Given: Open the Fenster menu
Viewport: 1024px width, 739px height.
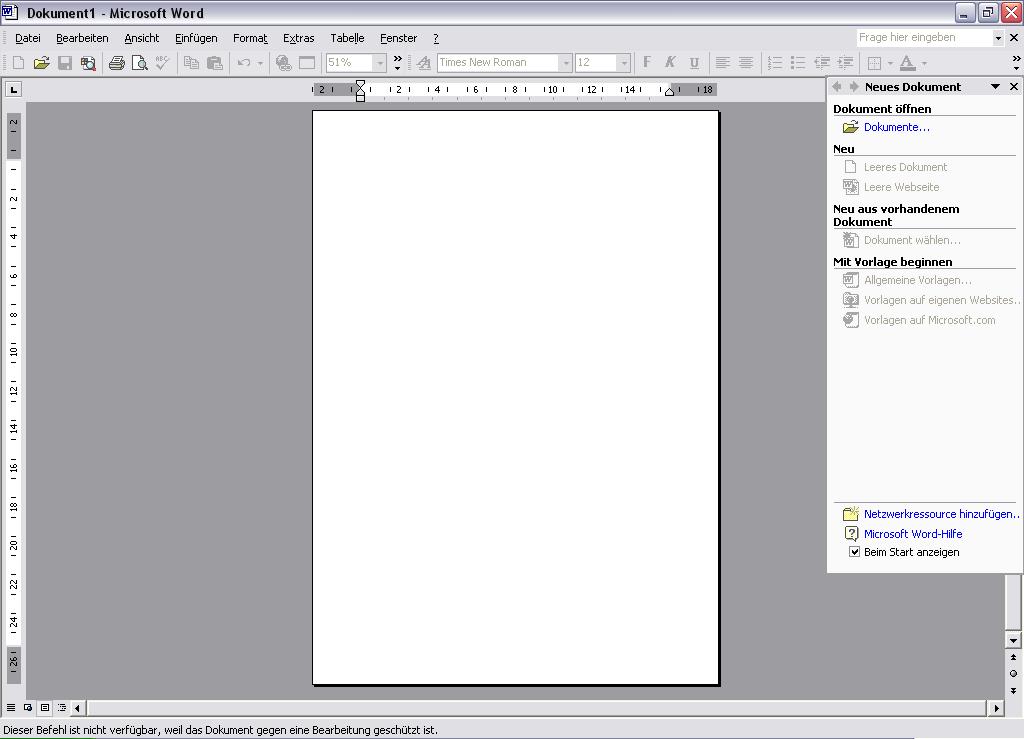Looking at the screenshot, I should (398, 38).
